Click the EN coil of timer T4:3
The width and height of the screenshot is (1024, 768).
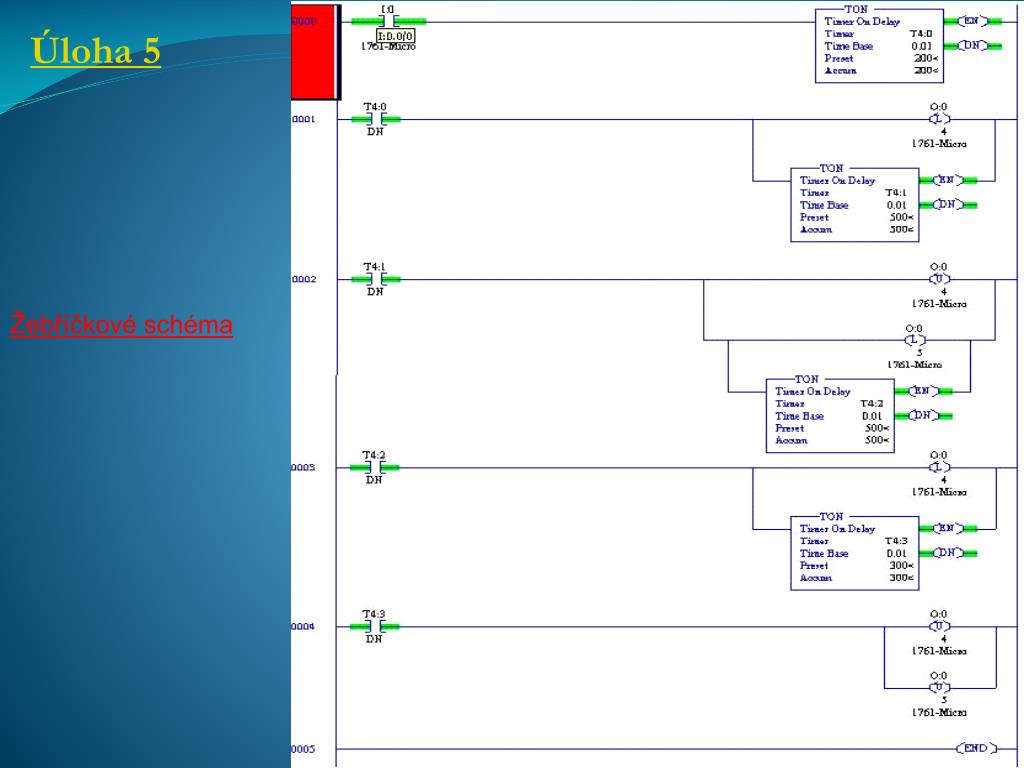[948, 528]
